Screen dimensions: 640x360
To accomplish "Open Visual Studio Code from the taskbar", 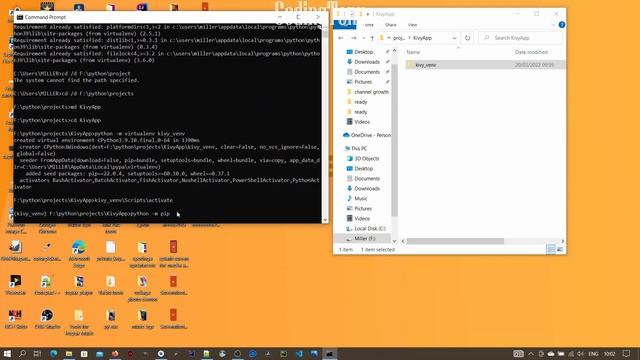I will 299,354.
